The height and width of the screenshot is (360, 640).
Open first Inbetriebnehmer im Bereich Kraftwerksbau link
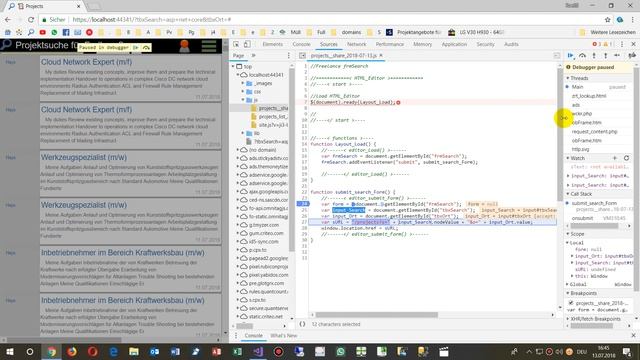click(x=122, y=253)
